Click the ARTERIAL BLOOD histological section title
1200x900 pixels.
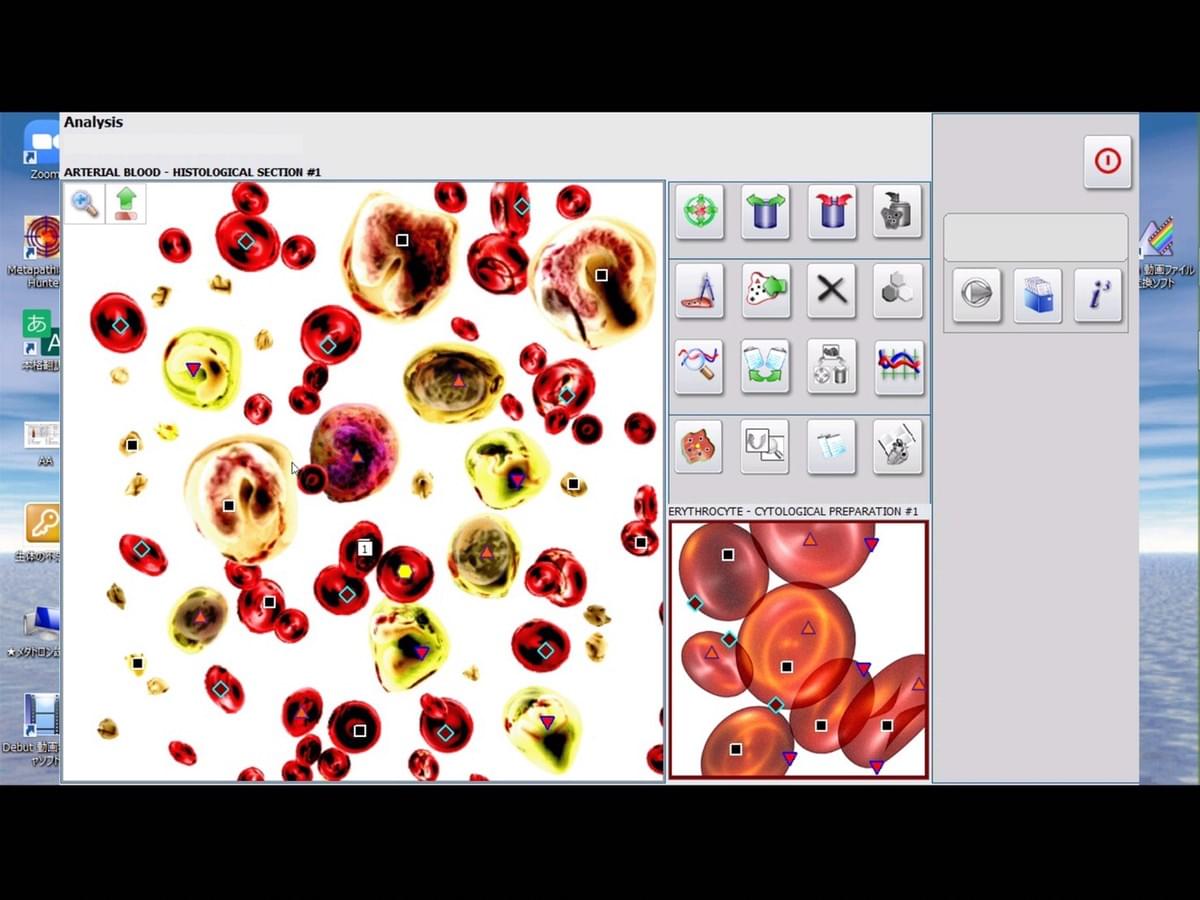click(193, 172)
